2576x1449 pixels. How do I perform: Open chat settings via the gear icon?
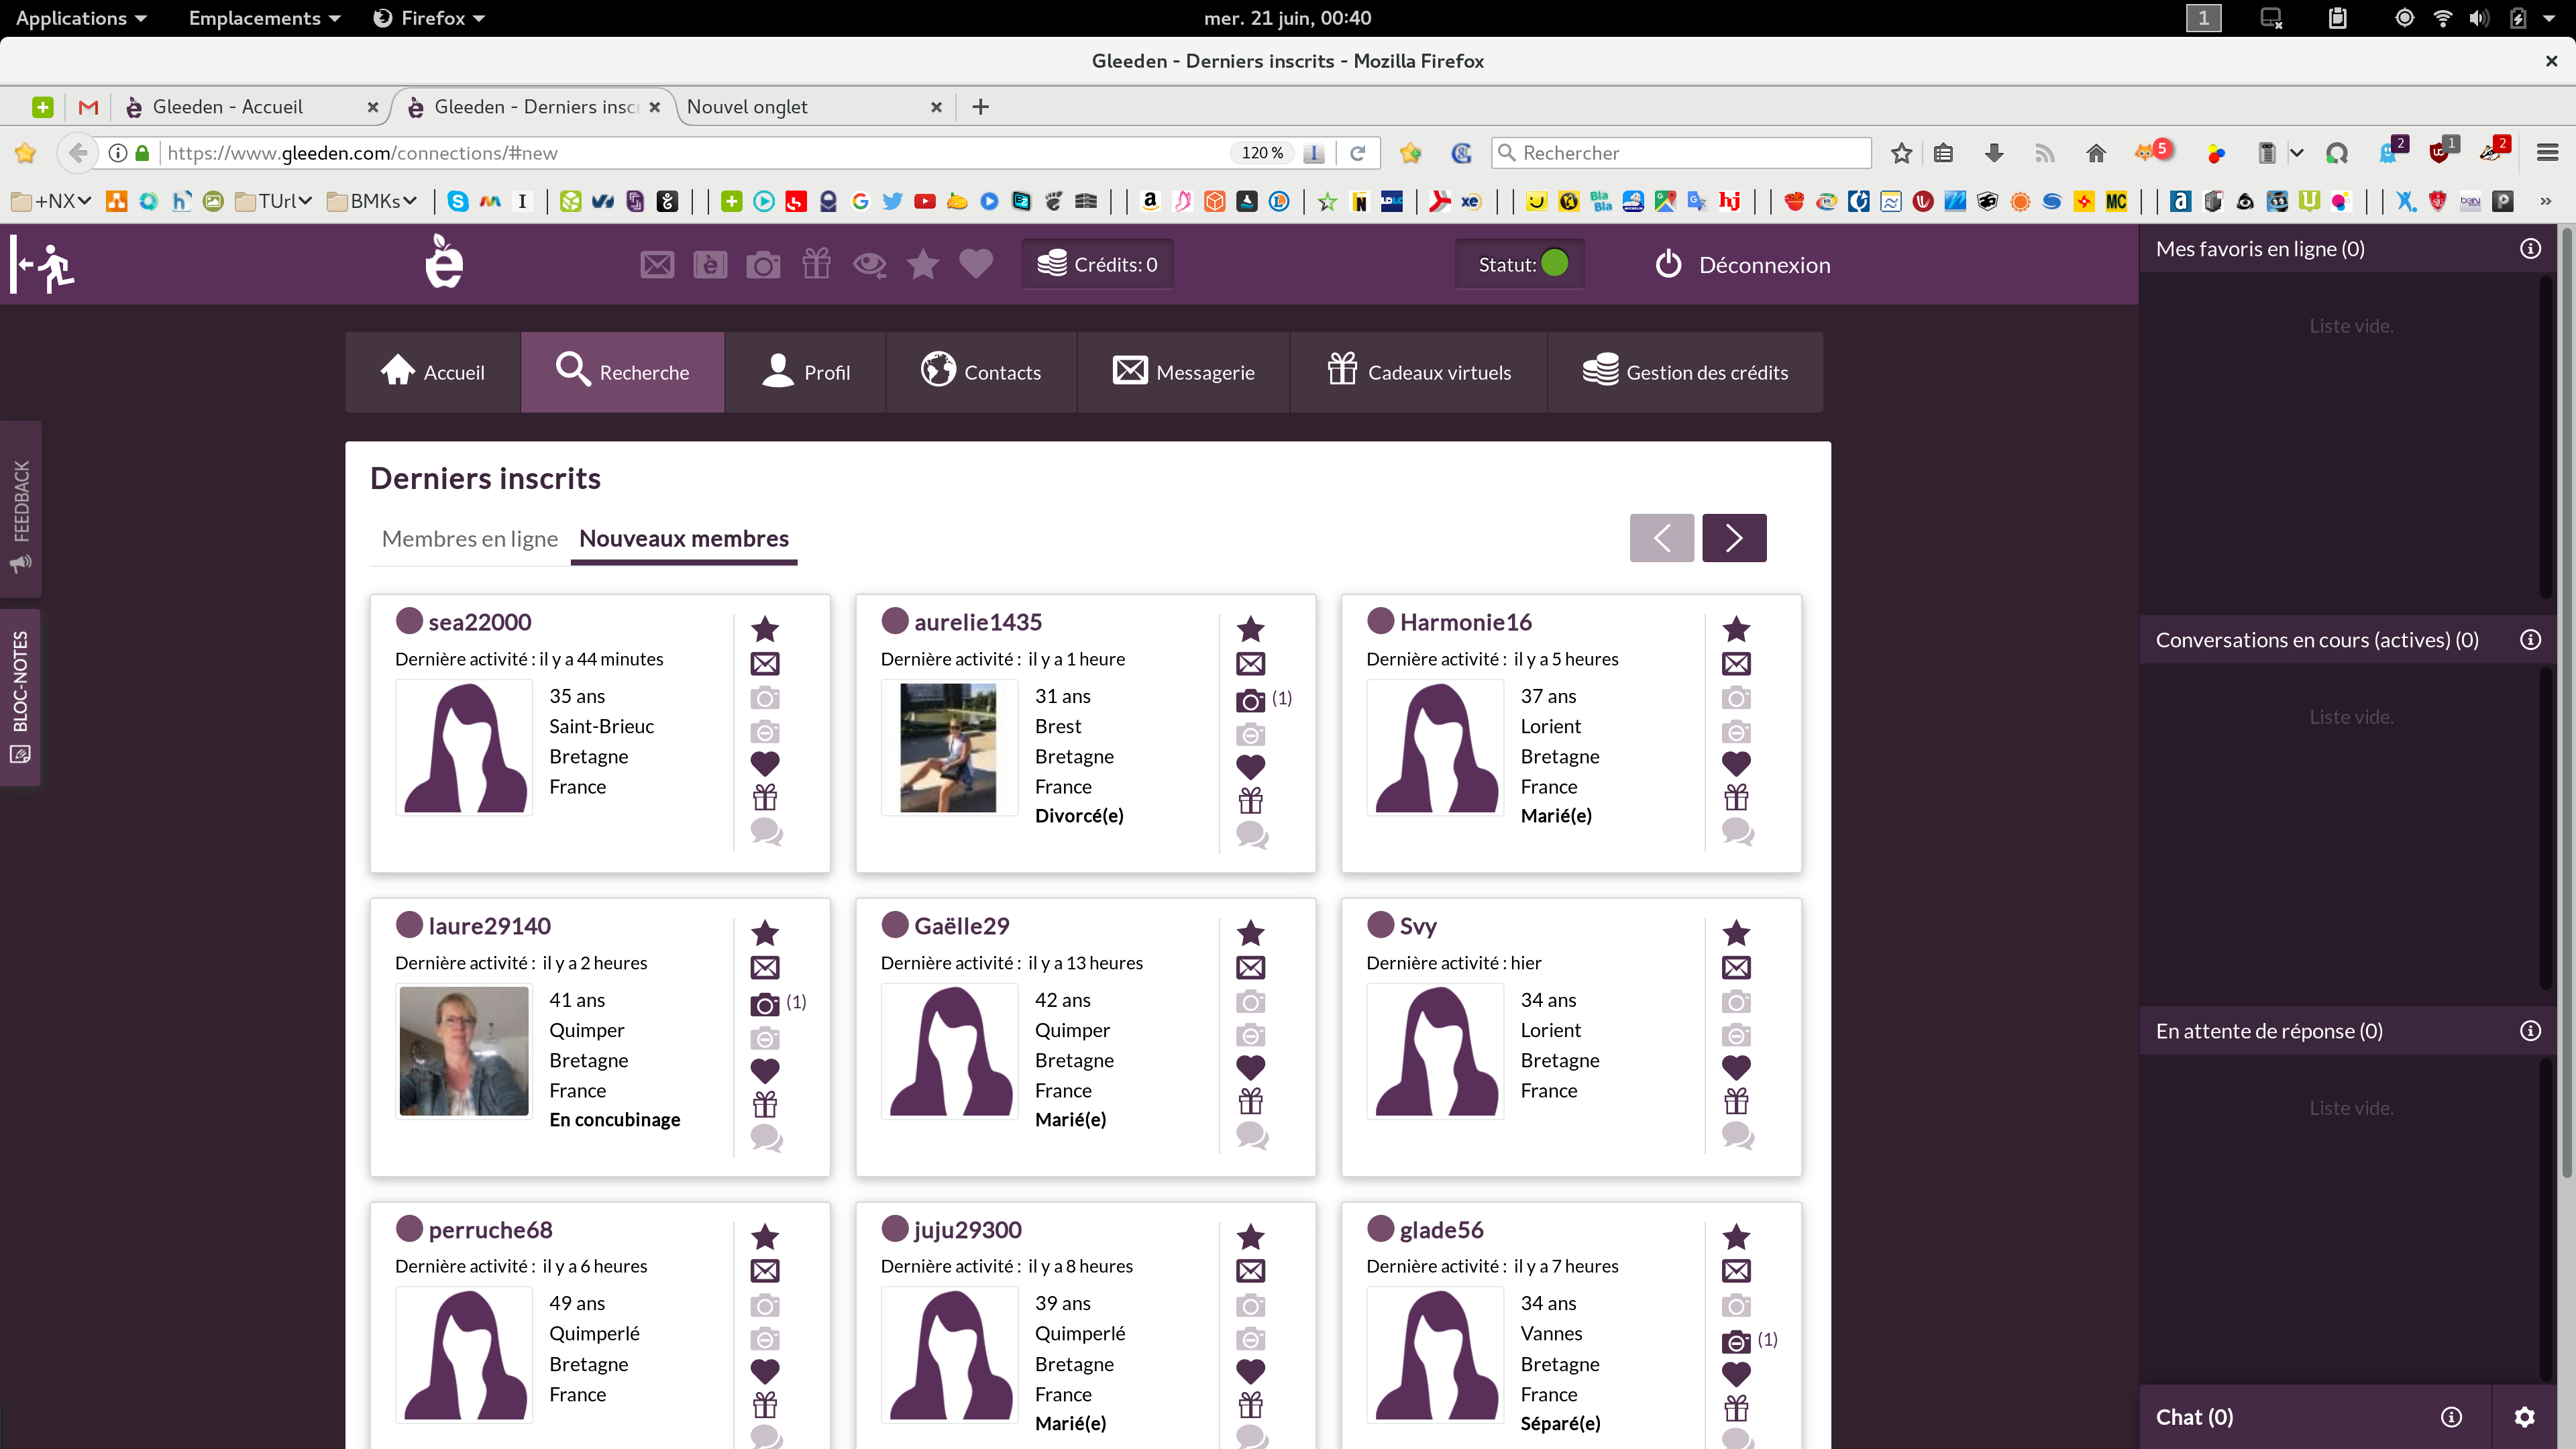2524,1416
